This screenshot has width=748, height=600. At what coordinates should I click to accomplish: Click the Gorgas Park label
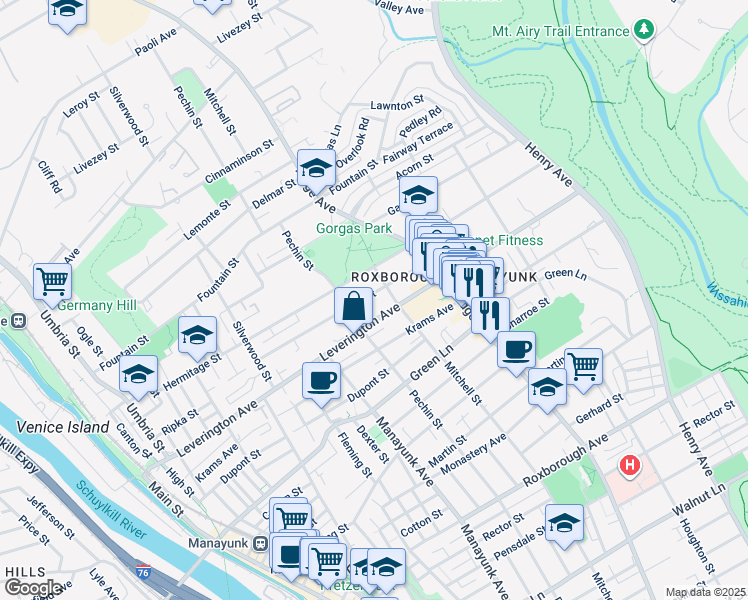(x=354, y=228)
